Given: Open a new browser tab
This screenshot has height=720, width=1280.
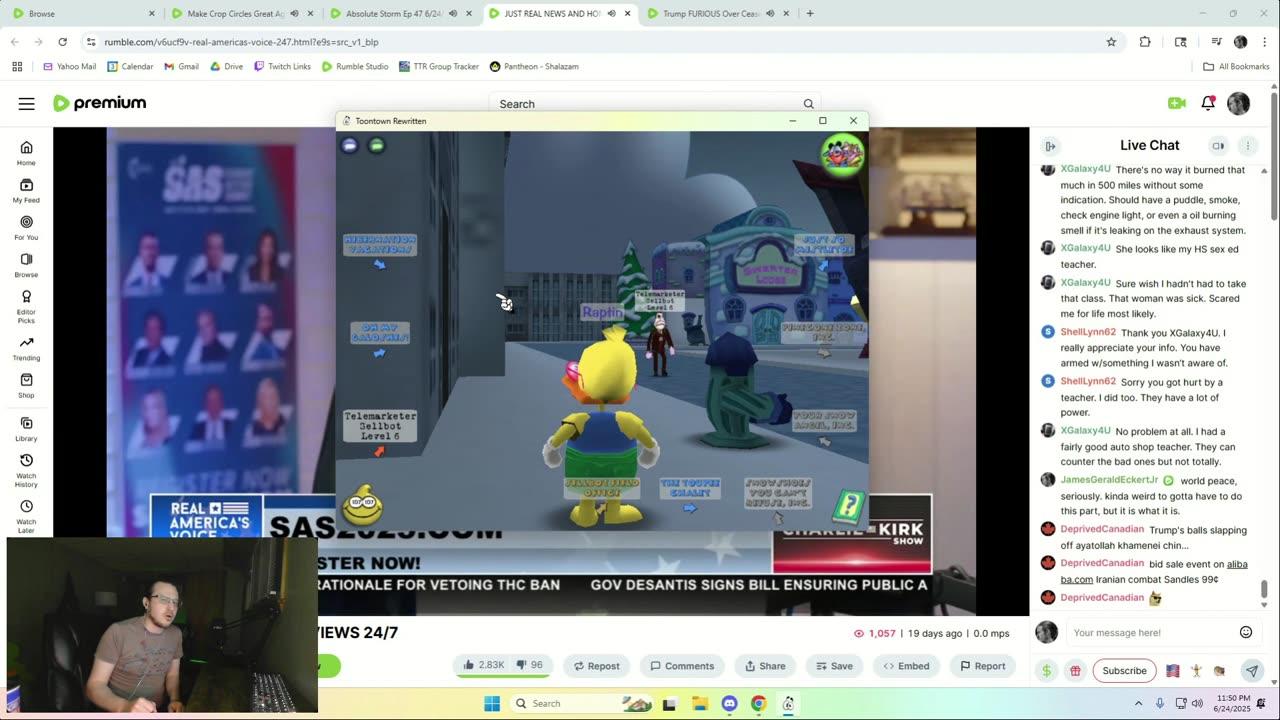Looking at the screenshot, I should [810, 13].
